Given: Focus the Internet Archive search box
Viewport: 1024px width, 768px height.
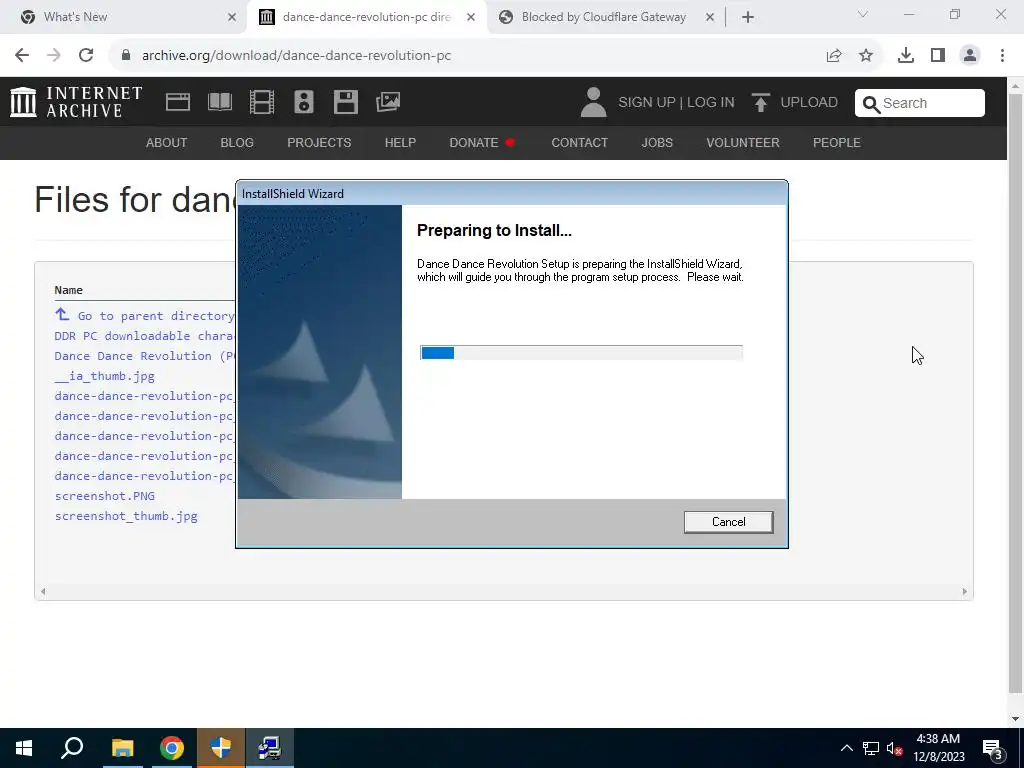Looking at the screenshot, I should (920, 103).
